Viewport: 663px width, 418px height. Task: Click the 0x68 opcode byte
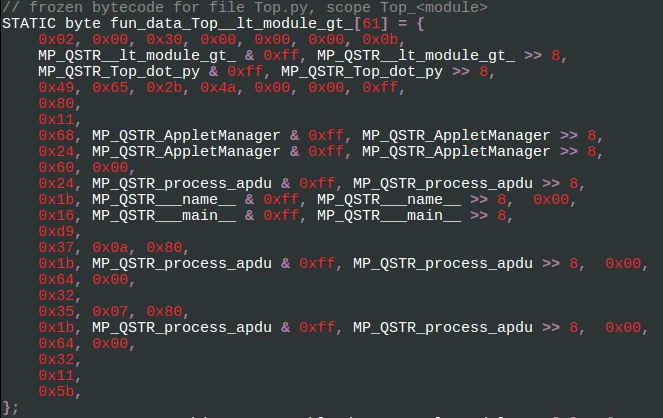pos(56,136)
